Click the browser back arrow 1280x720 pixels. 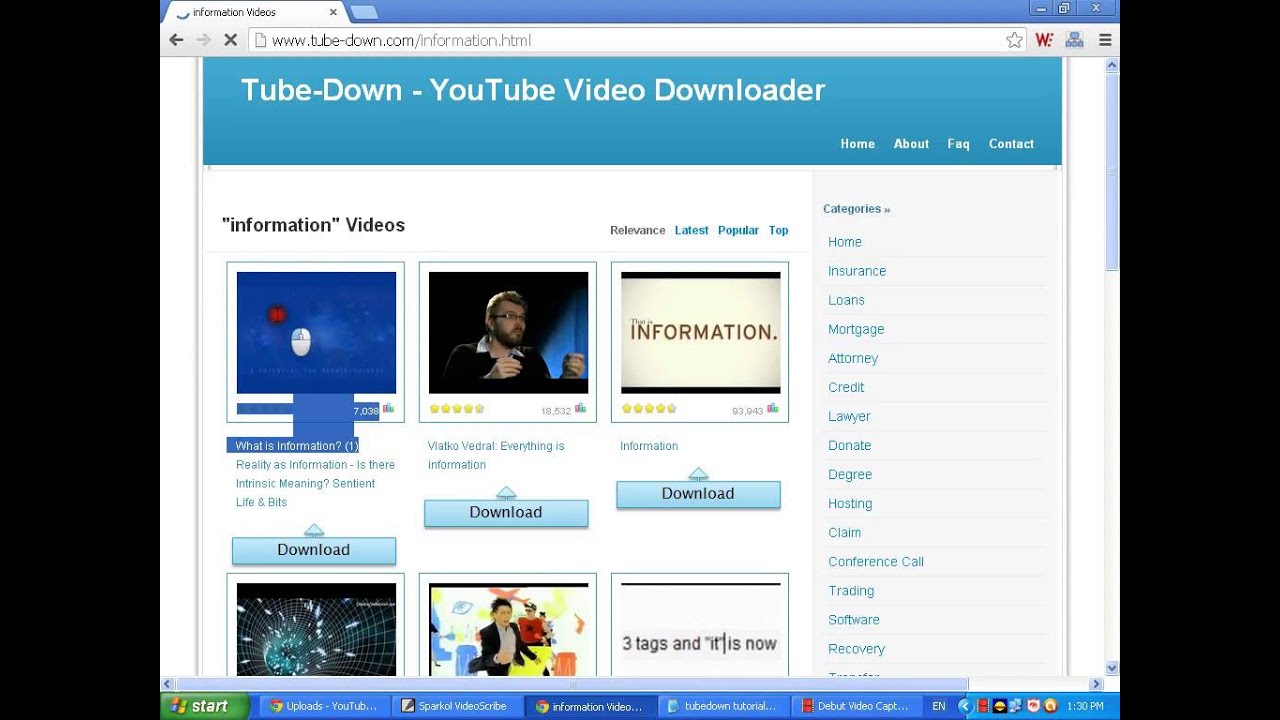[x=176, y=40]
